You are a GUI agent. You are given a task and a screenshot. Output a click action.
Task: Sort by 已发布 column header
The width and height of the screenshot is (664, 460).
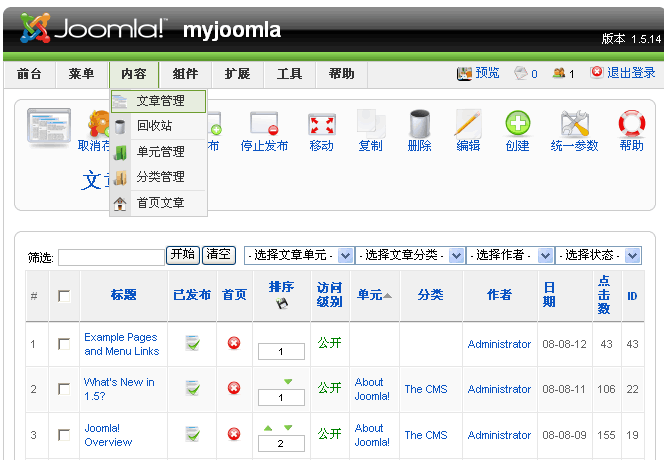click(x=192, y=294)
